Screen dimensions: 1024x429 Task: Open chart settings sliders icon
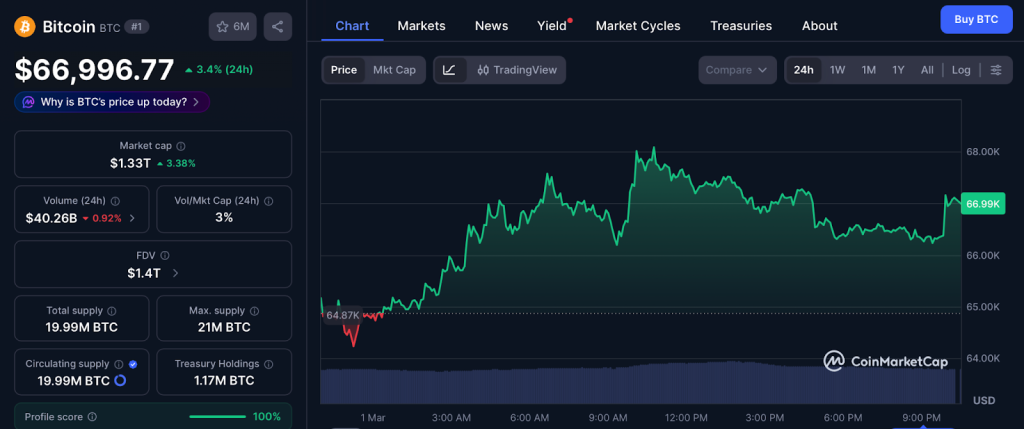pos(995,70)
